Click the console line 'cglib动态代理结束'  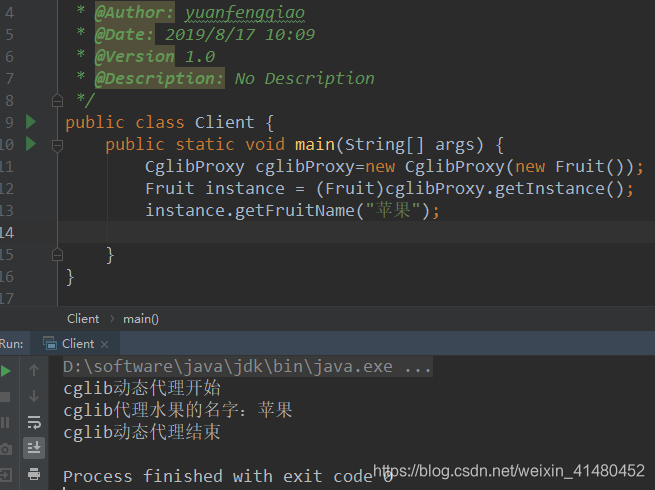[142, 432]
